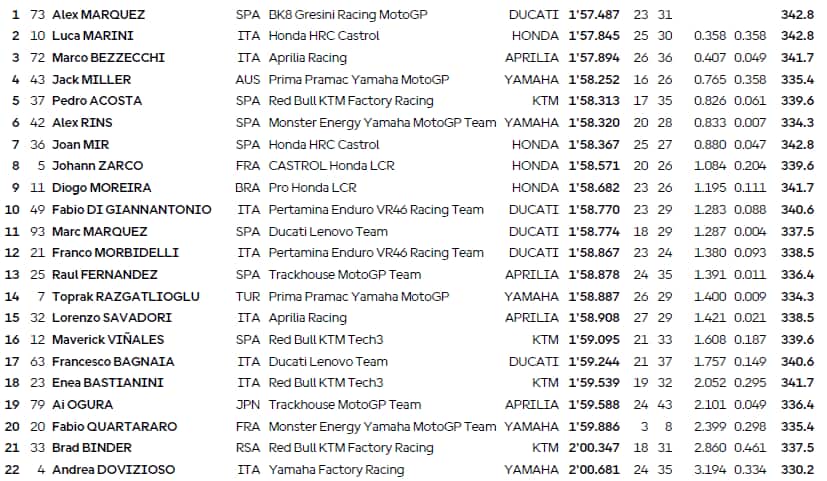Image resolution: width=827 pixels, height=481 pixels.
Task: Click Marco BEZZECCHI rider name
Action: tap(108, 58)
